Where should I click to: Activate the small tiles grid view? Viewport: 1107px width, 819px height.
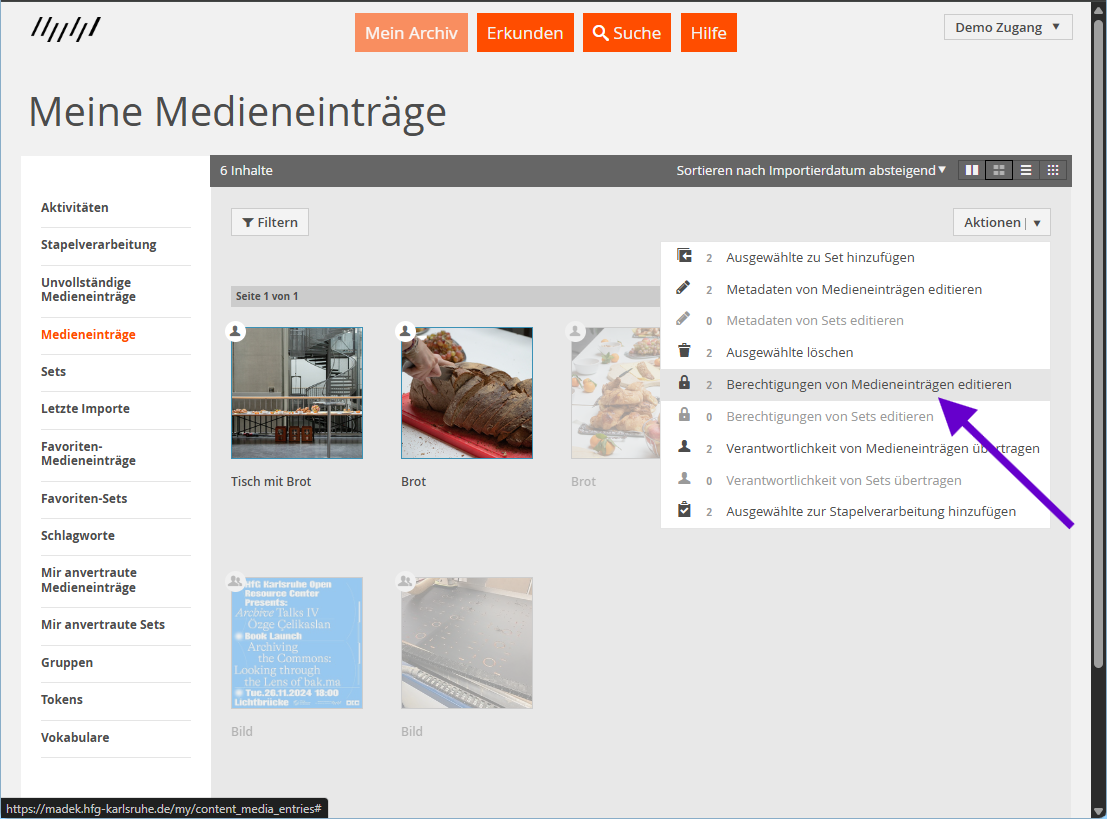tap(1052, 170)
